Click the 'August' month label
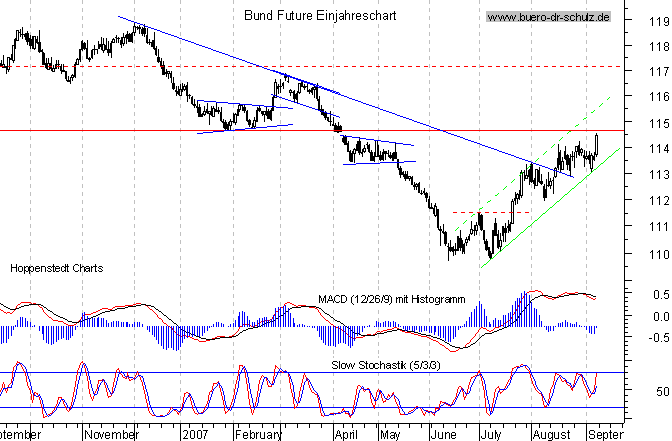This screenshot has width=672, height=441. coord(552,435)
